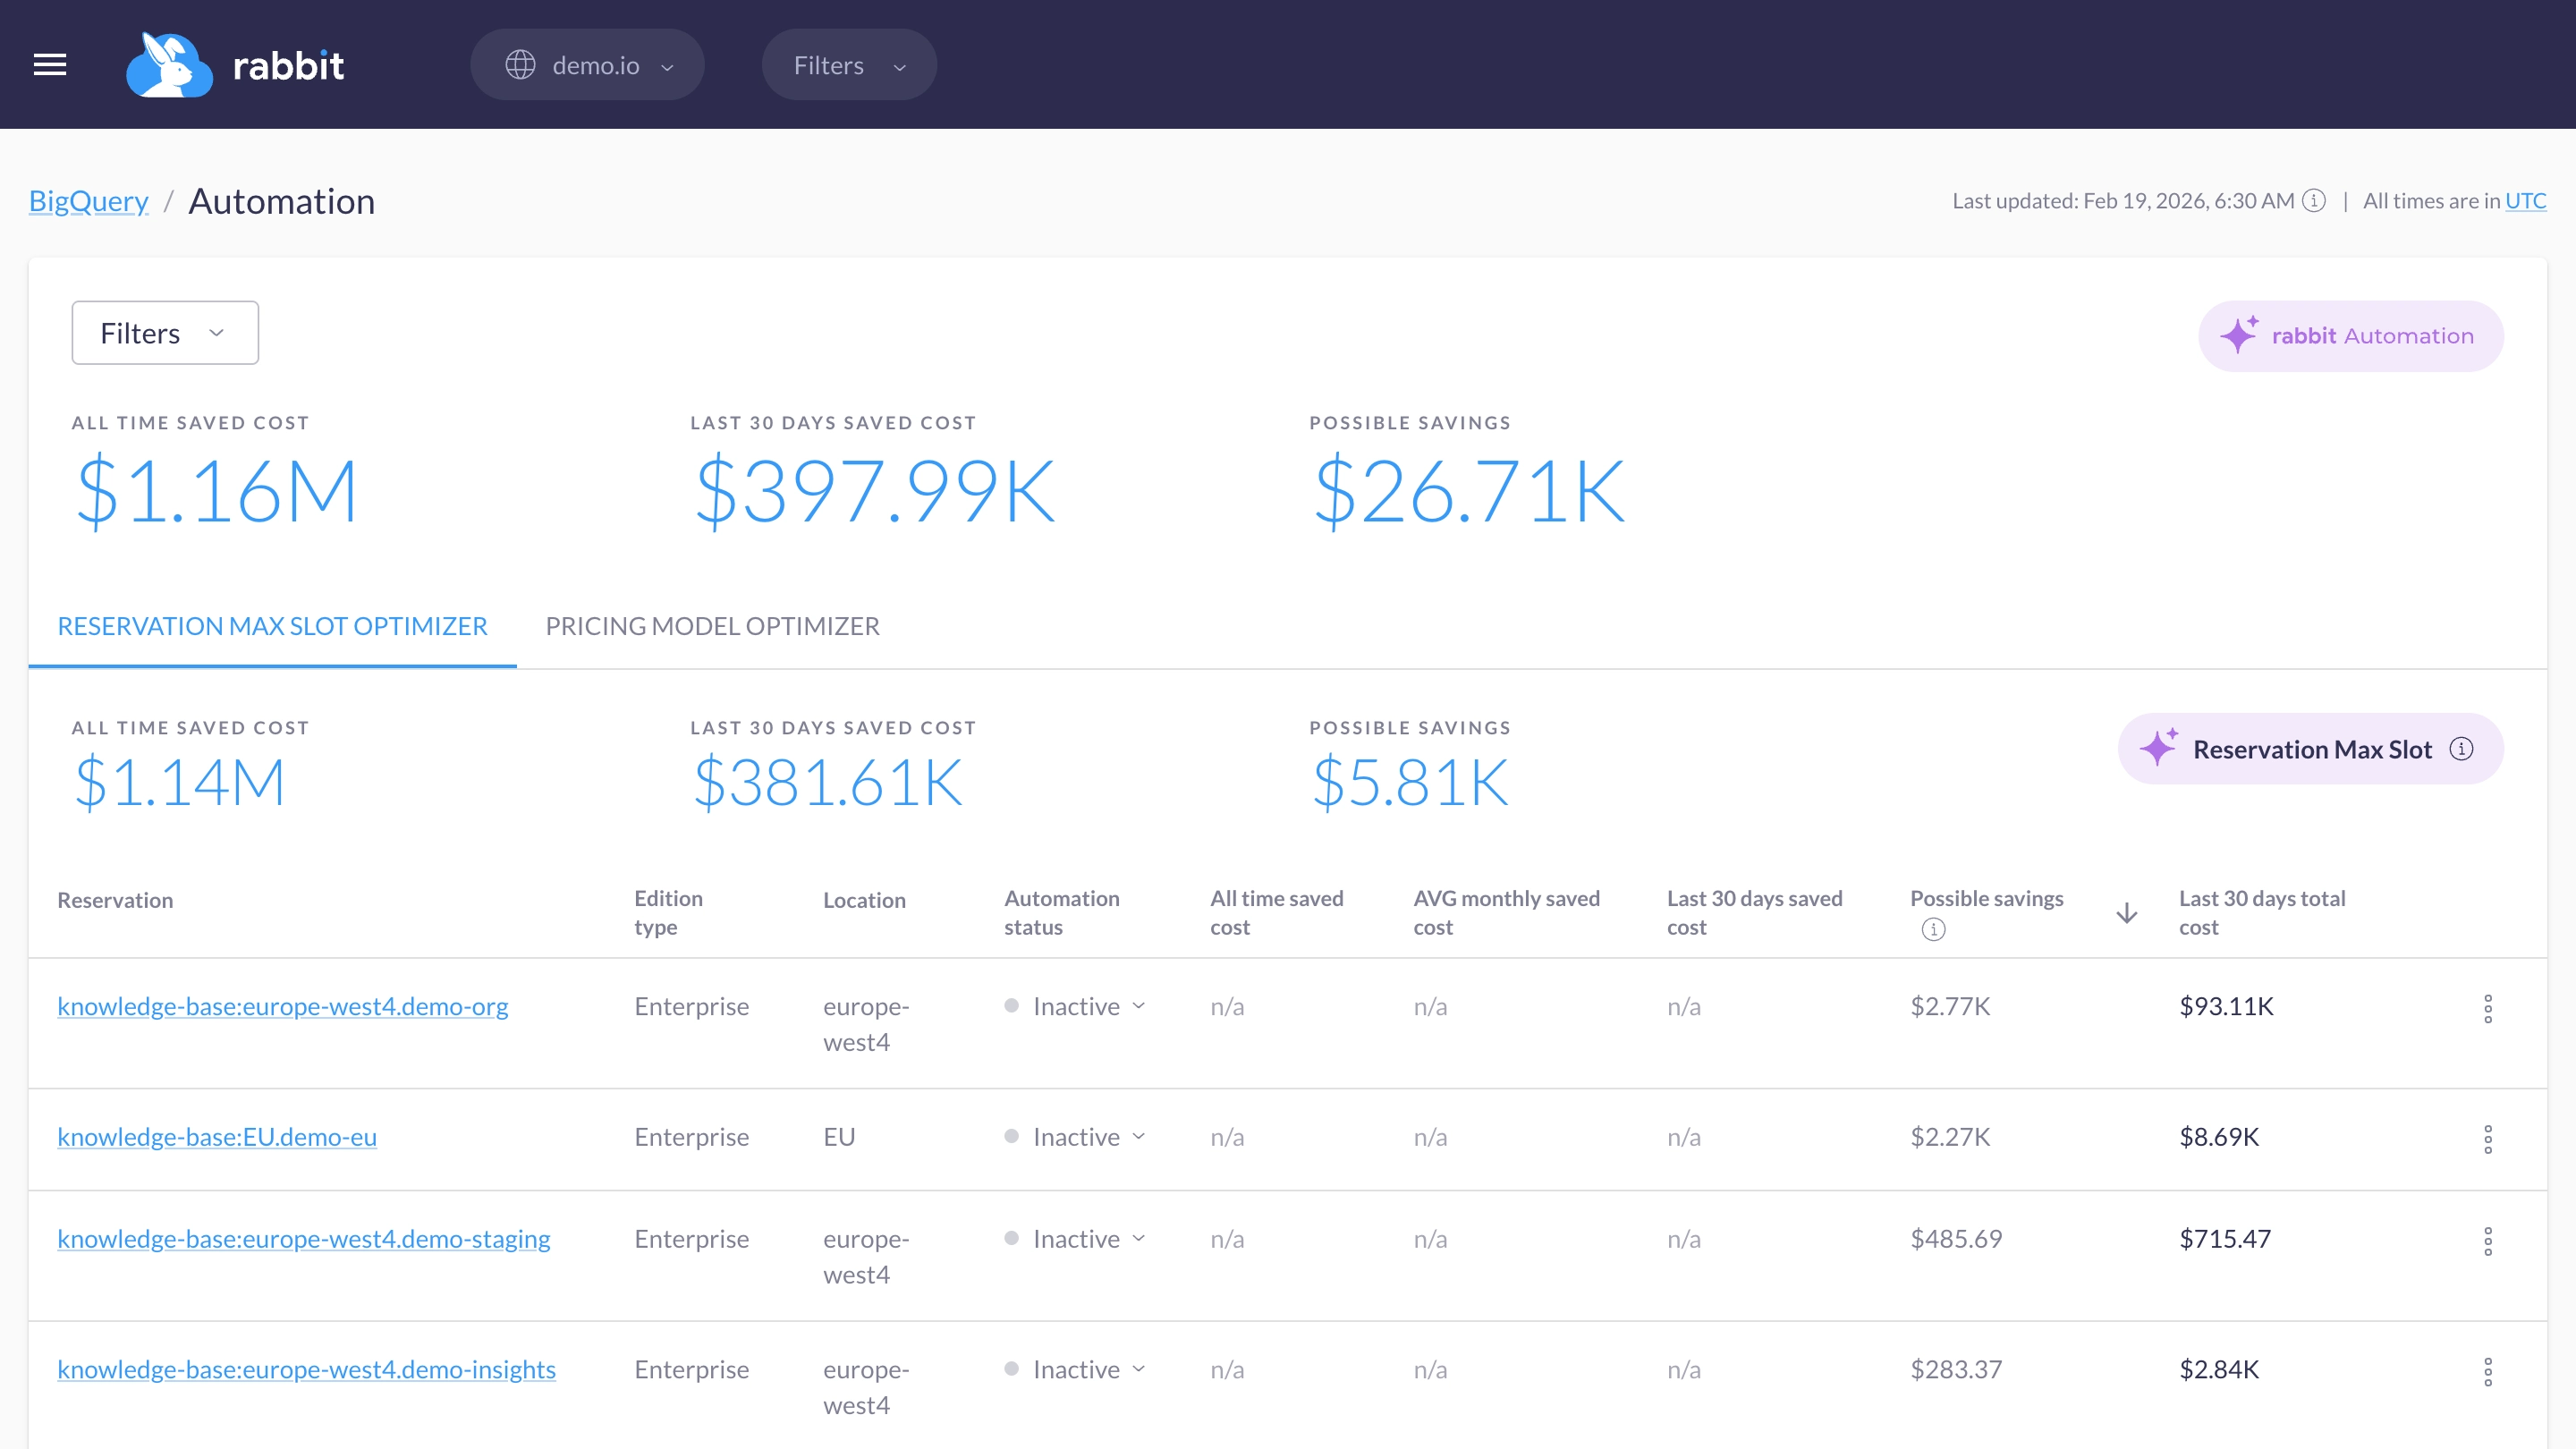Click the UTC timezone link
This screenshot has width=2576, height=1449.
[x=2525, y=201]
